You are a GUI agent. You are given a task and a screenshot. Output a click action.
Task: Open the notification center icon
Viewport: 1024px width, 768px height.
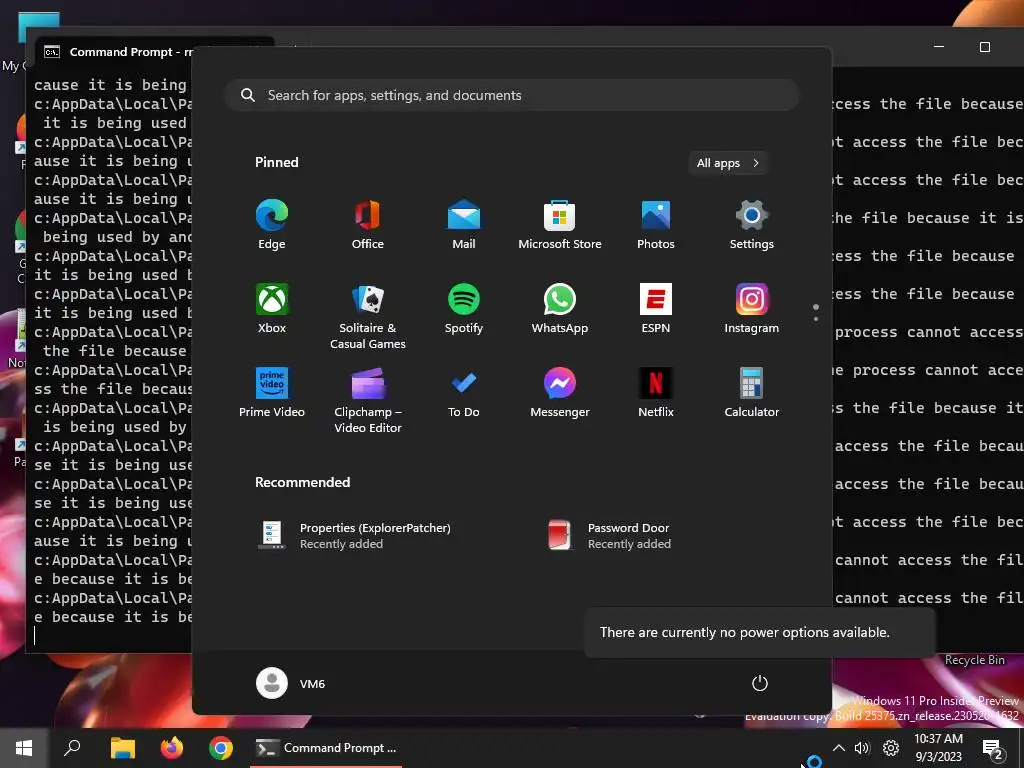tap(993, 749)
